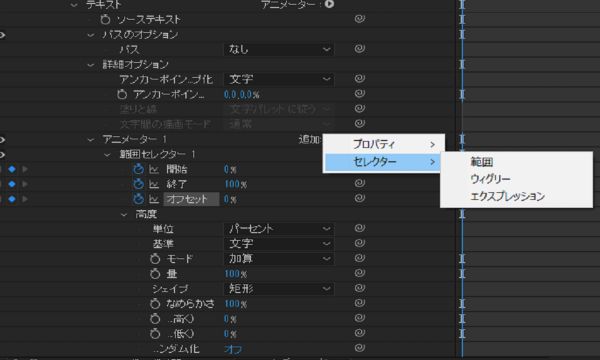Go to next keyframe on オフセット row
The width and height of the screenshot is (600, 360).
coord(25,199)
